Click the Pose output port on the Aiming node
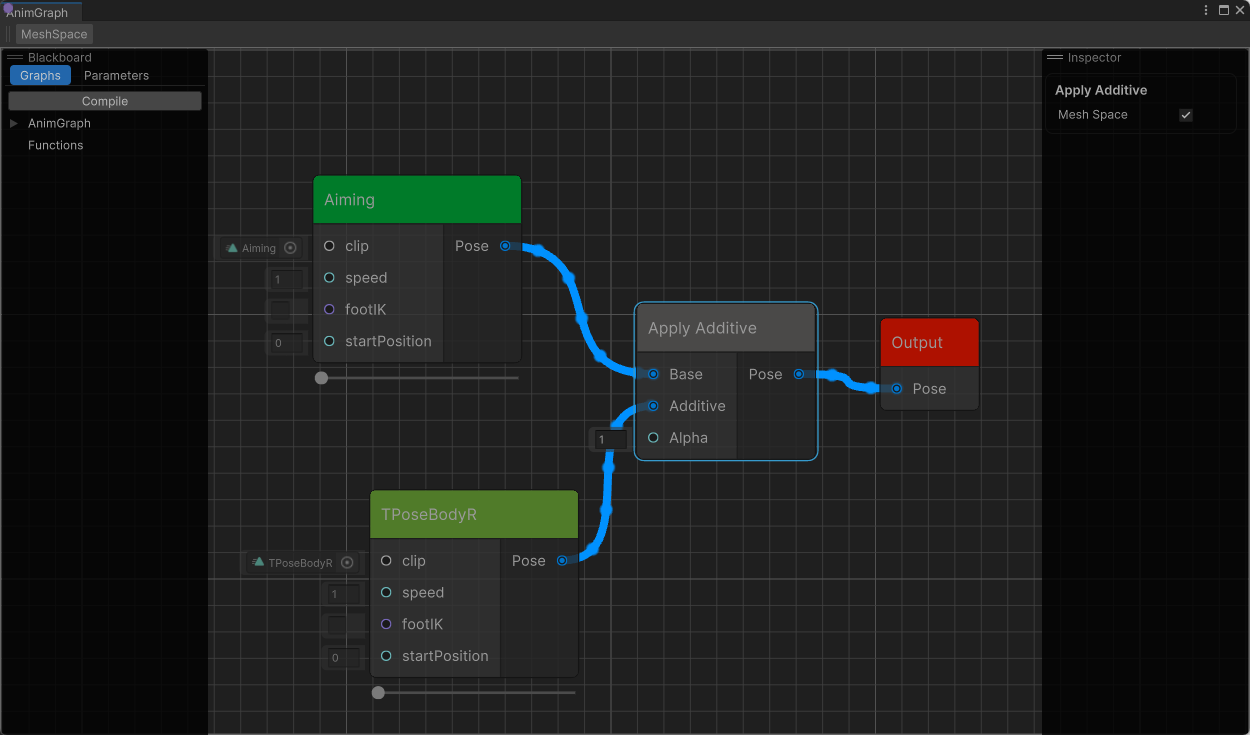This screenshot has height=735, width=1250. (505, 246)
